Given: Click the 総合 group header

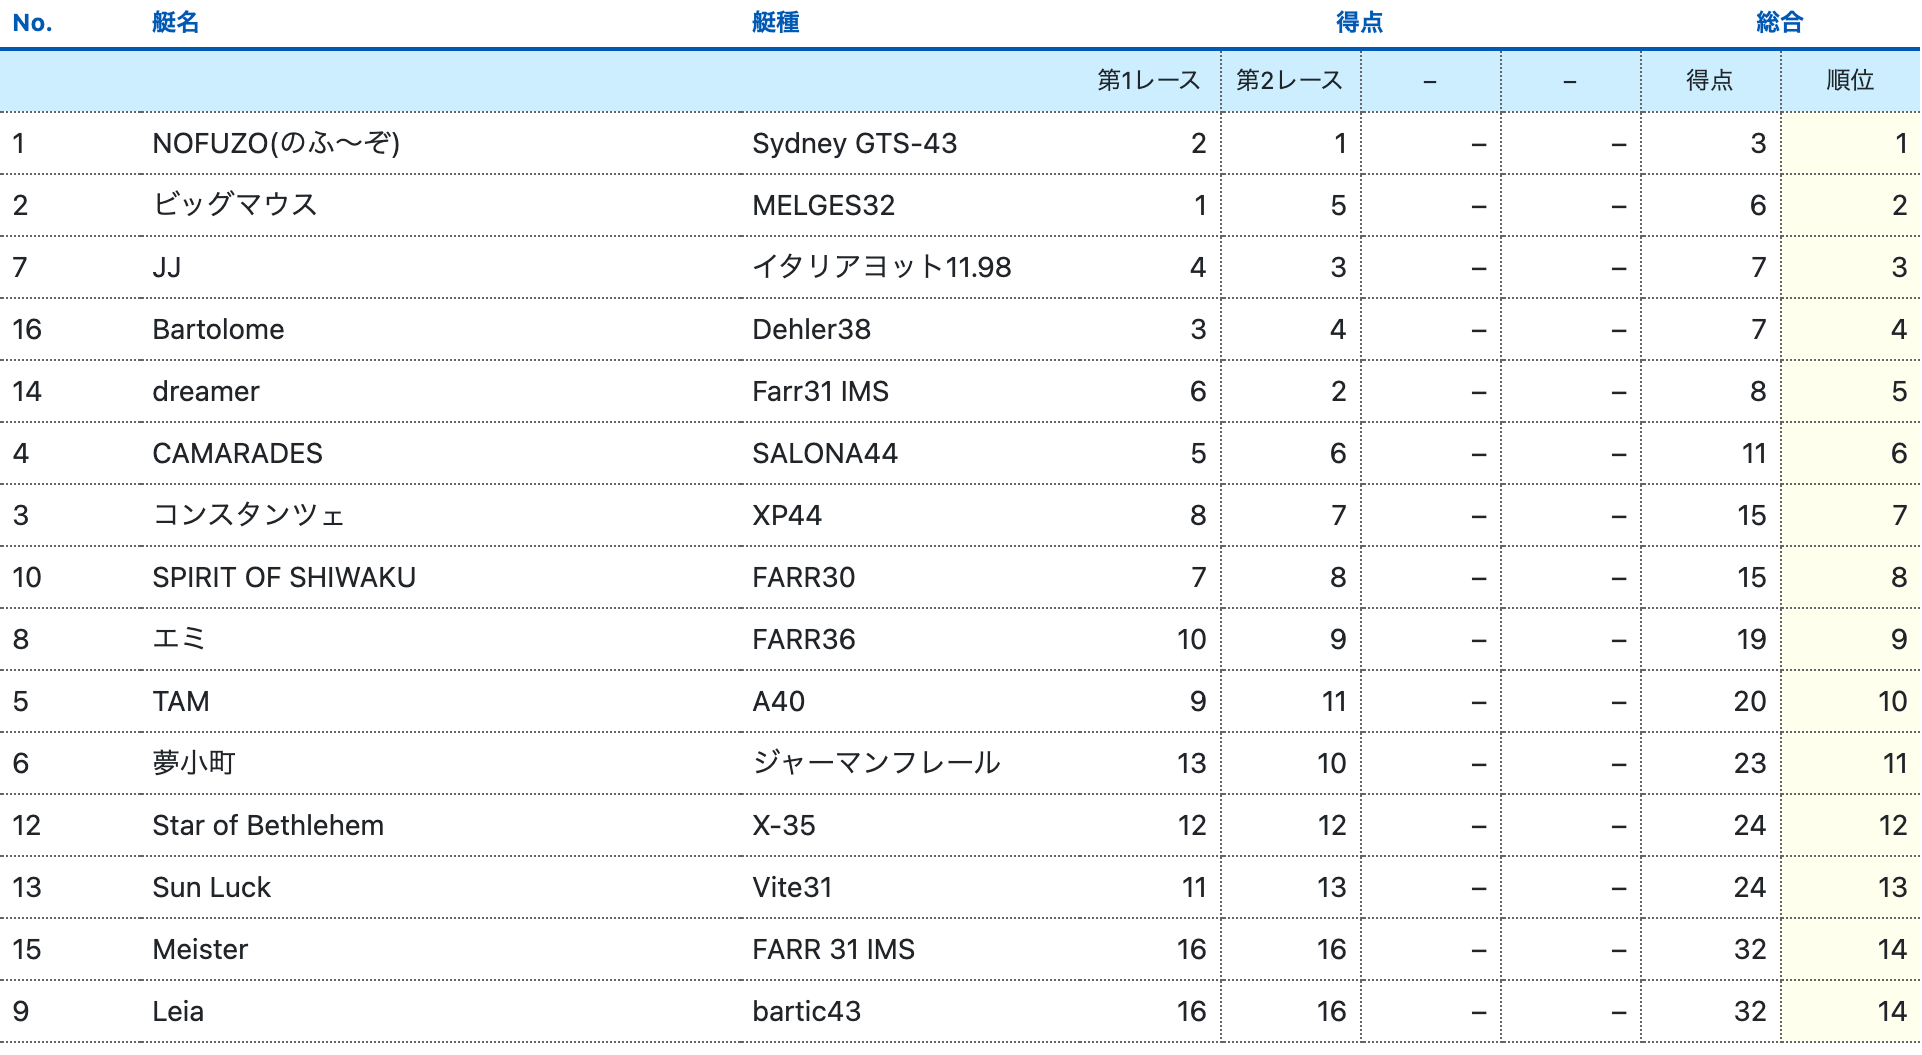Looking at the screenshot, I should pos(1779,22).
